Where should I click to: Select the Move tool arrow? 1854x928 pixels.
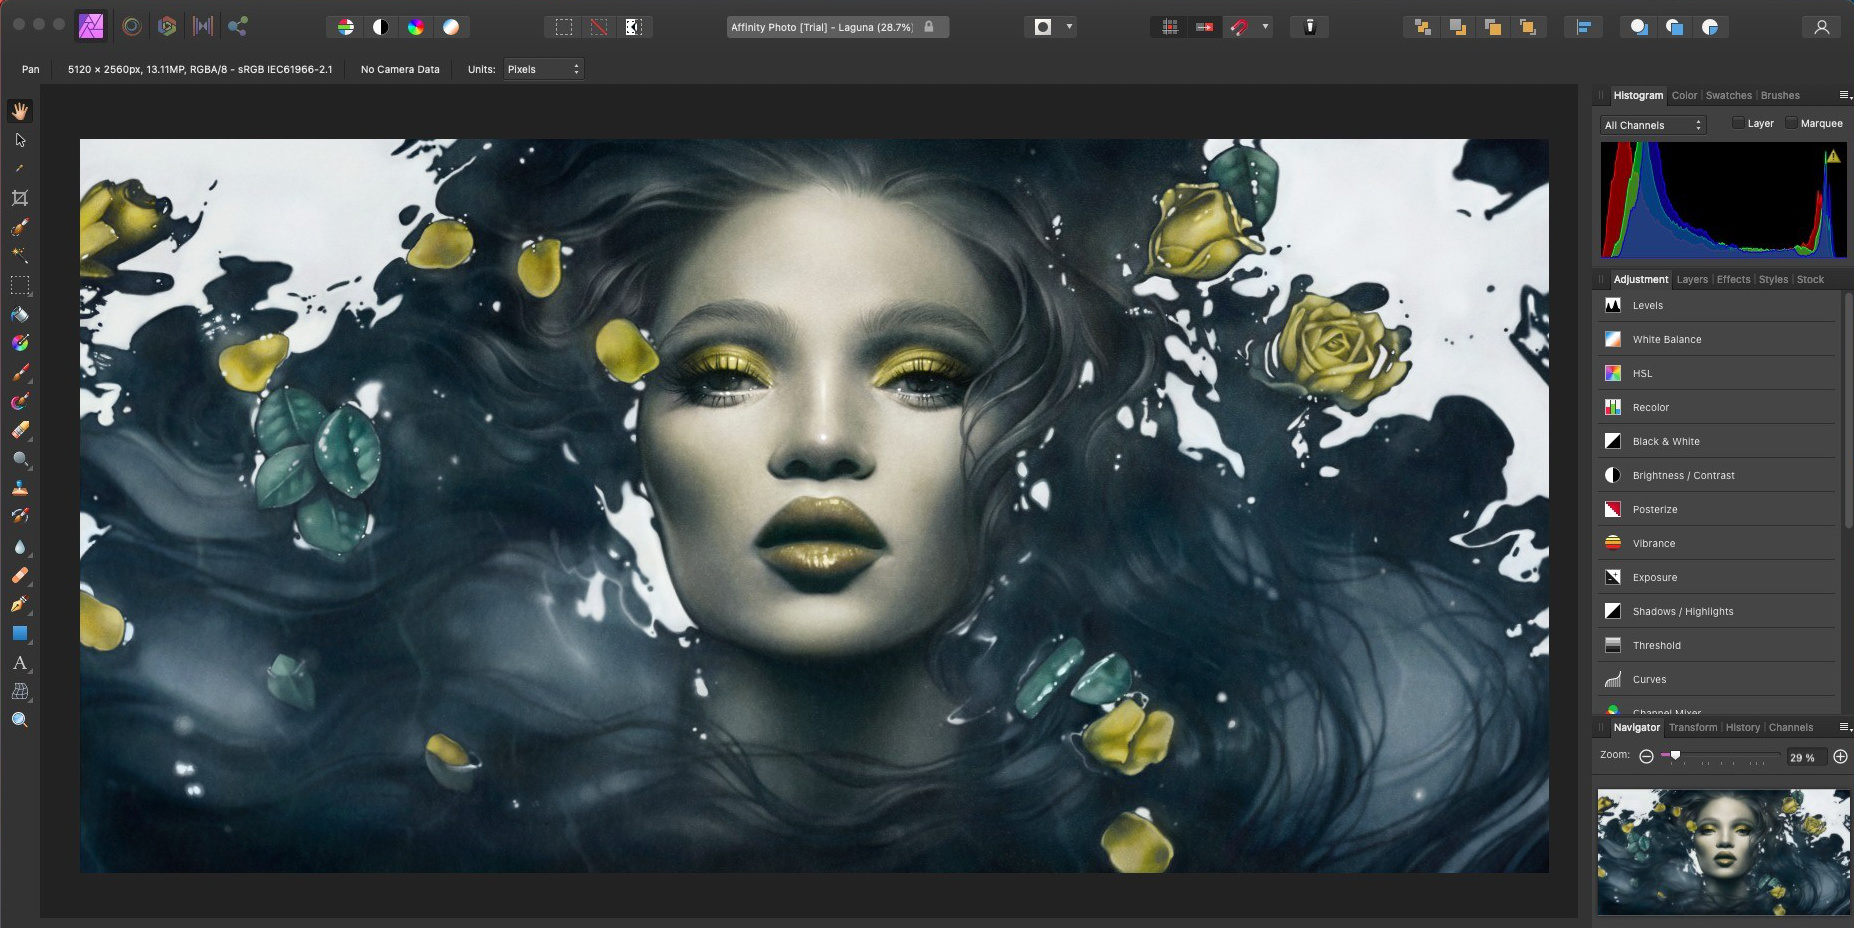tap(20, 140)
